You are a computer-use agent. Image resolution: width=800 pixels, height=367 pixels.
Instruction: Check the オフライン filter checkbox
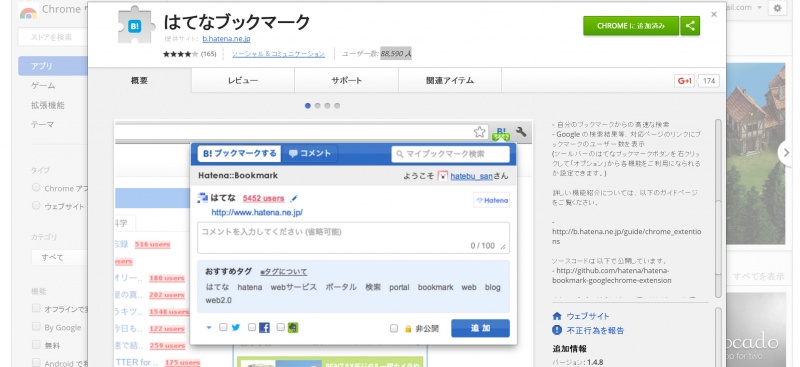coord(36,308)
